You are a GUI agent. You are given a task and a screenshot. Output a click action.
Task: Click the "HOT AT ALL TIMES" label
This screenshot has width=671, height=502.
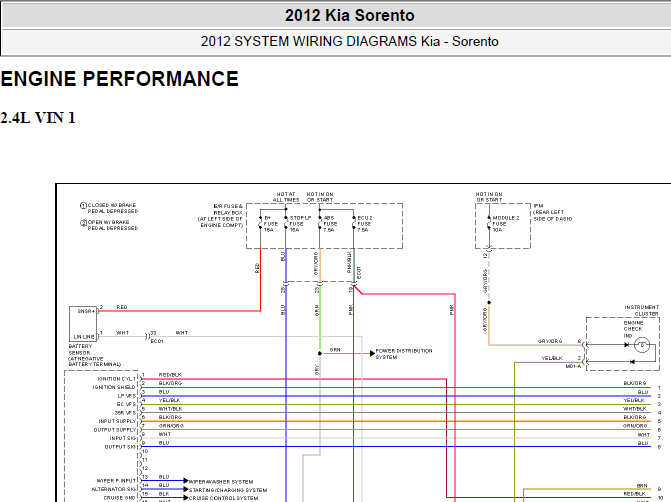click(286, 197)
